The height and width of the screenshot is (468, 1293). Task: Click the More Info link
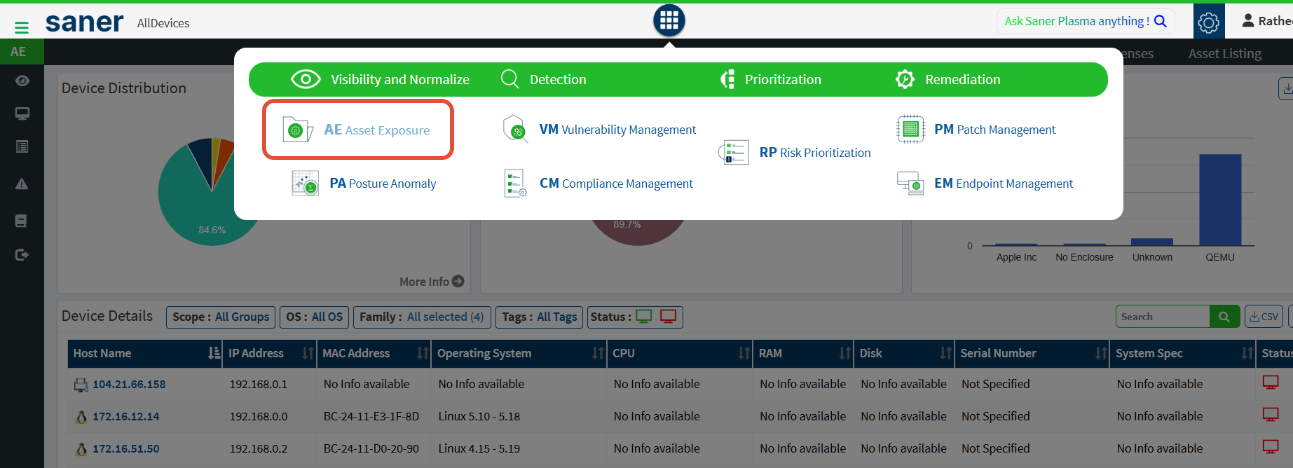[431, 282]
